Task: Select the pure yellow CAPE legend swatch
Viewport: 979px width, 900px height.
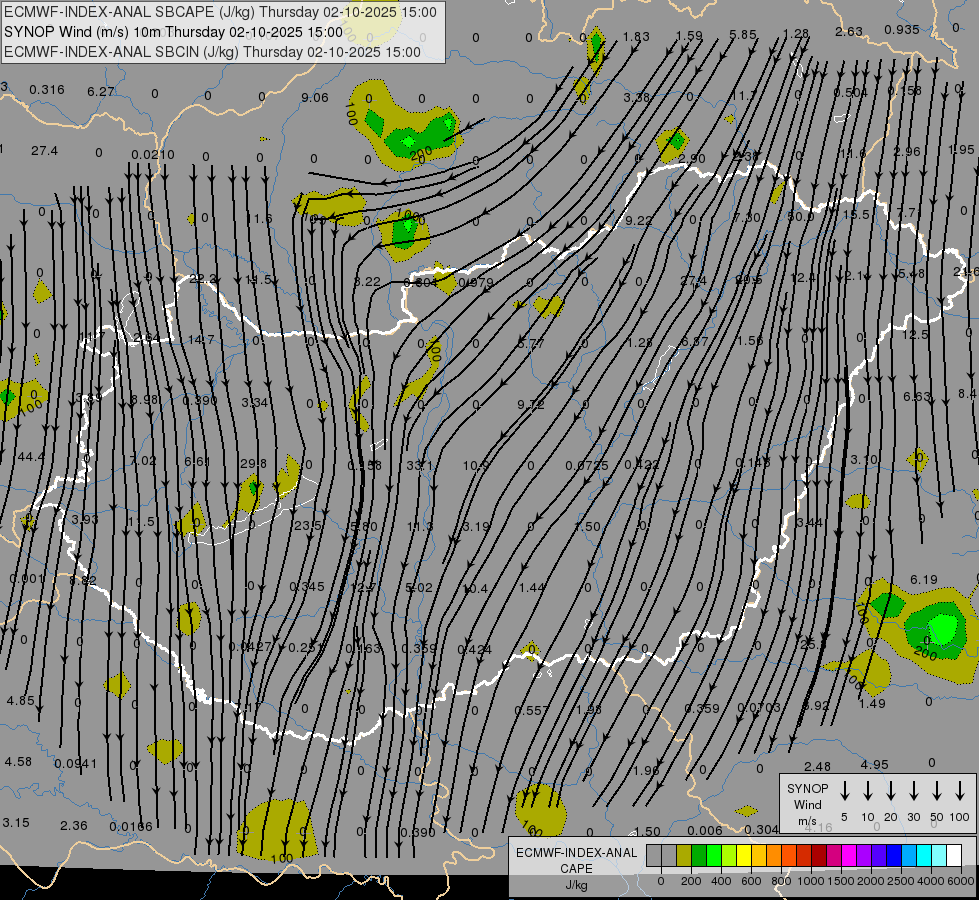Action: [x=744, y=856]
